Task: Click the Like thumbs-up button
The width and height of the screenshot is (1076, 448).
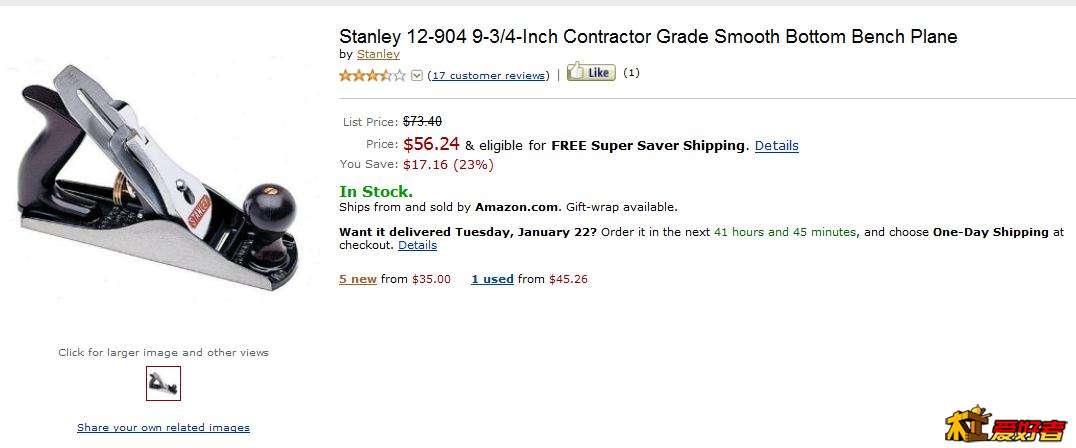Action: [x=591, y=72]
